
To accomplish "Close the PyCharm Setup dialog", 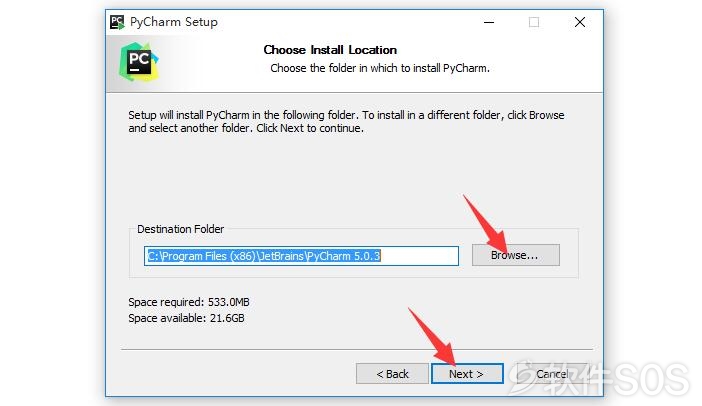I will [580, 22].
